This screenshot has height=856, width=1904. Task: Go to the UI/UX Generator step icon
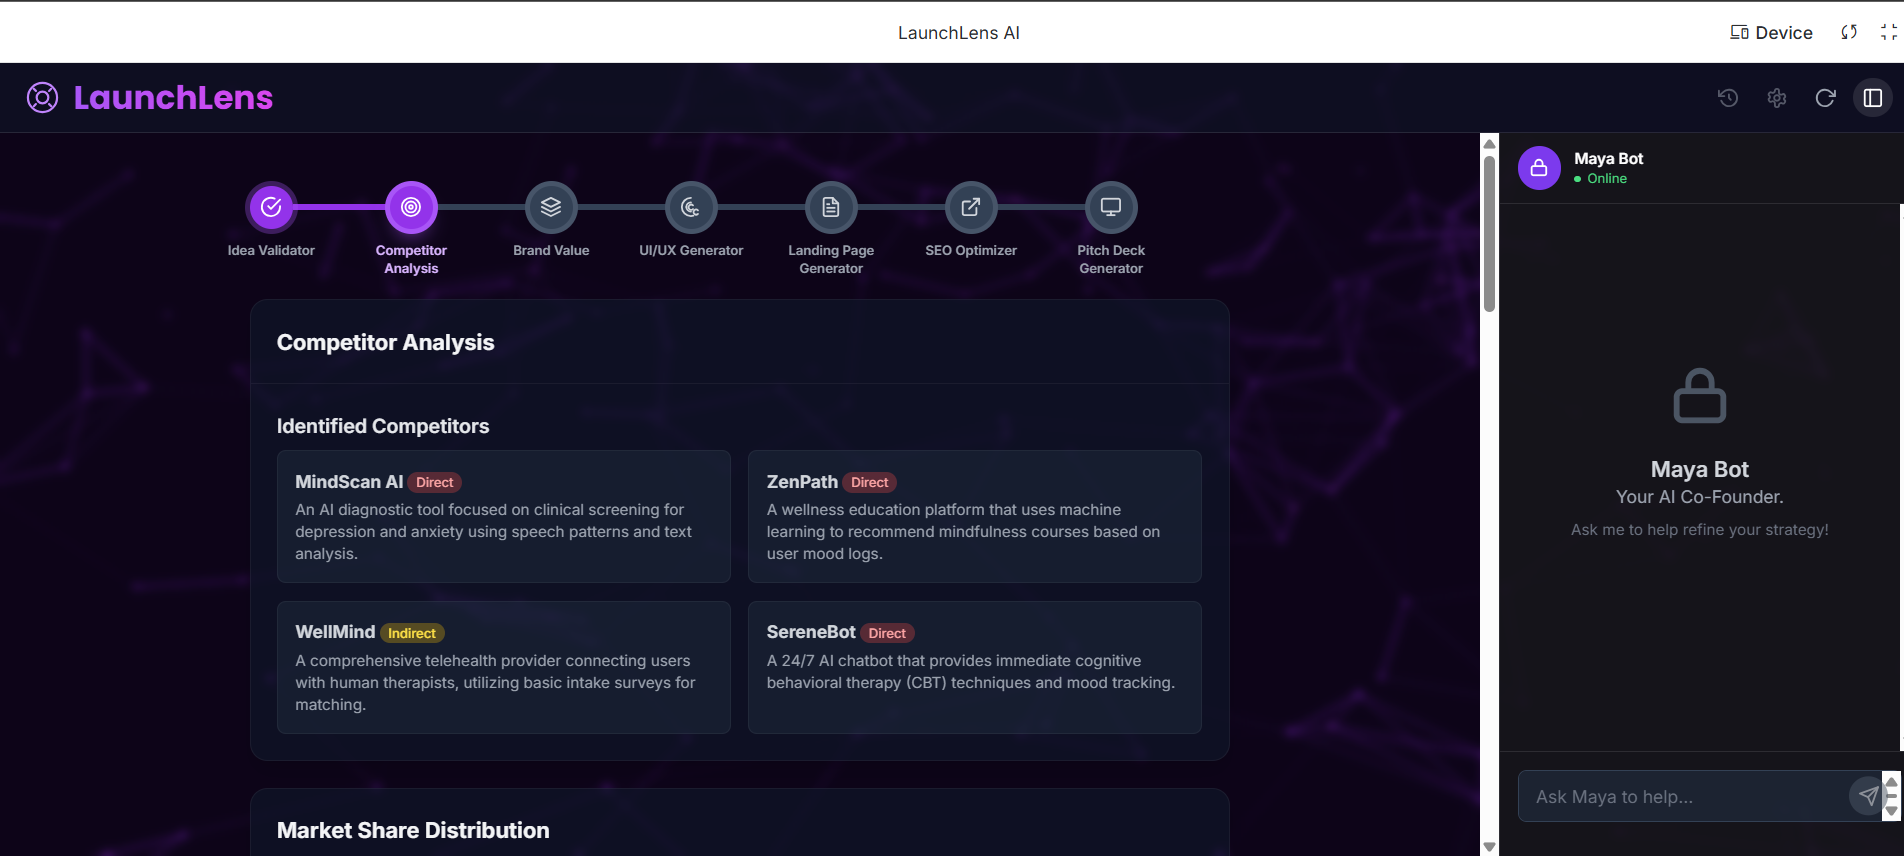point(691,207)
